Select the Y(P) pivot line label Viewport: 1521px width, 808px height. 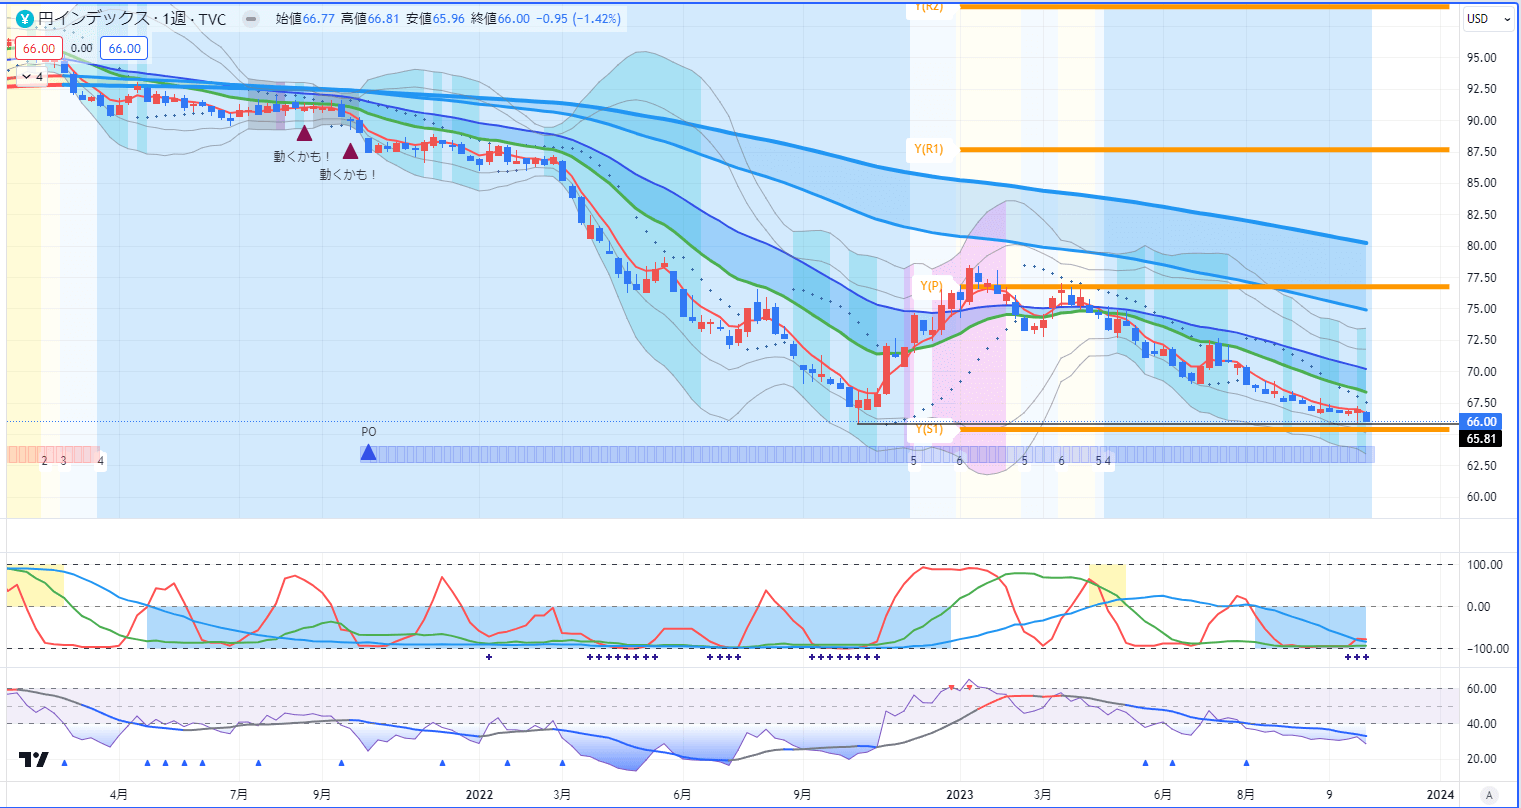click(x=931, y=286)
